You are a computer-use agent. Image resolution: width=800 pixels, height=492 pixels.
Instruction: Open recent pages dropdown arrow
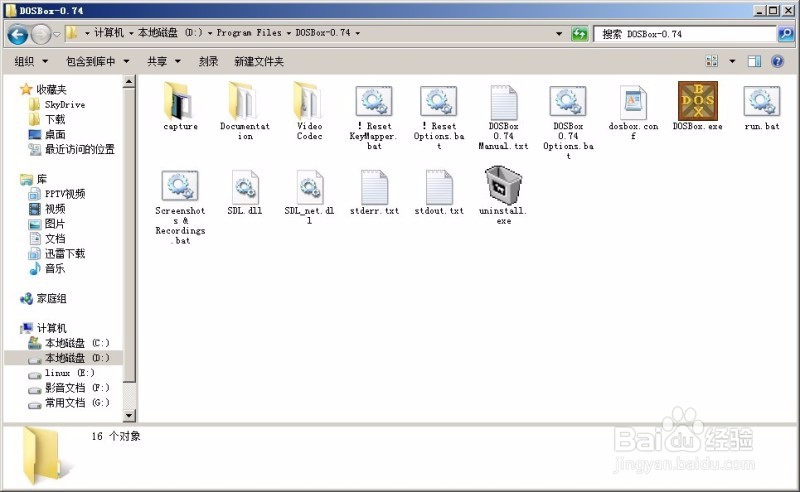57,34
